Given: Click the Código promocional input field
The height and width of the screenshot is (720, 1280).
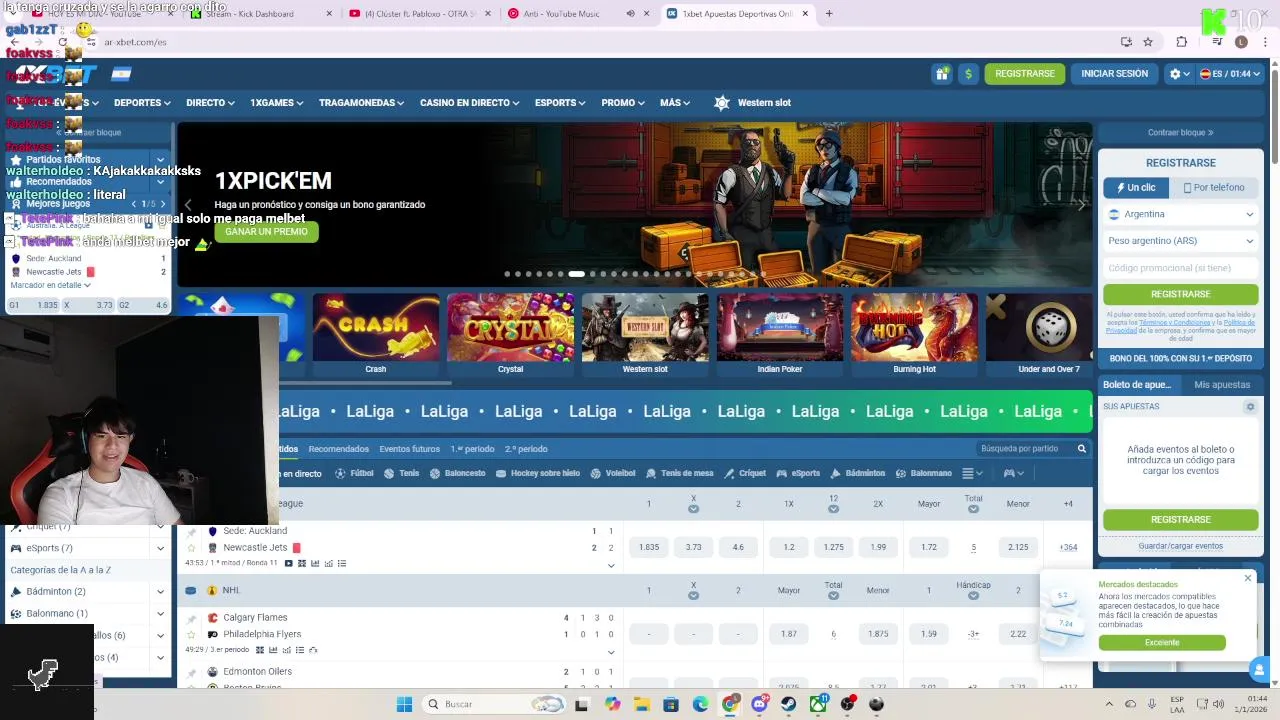Looking at the screenshot, I should coord(1181,268).
